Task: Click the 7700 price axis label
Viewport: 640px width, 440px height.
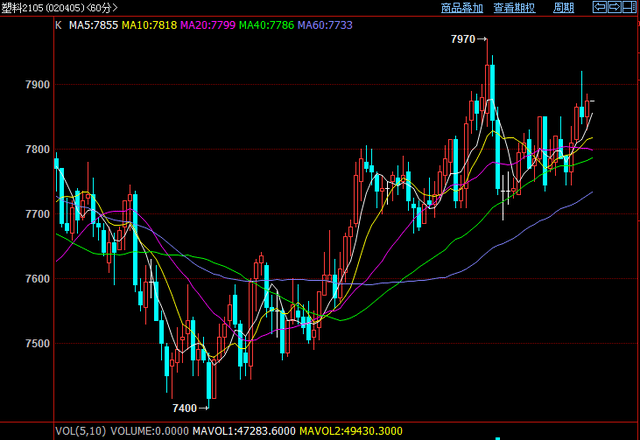Action: pos(37,214)
